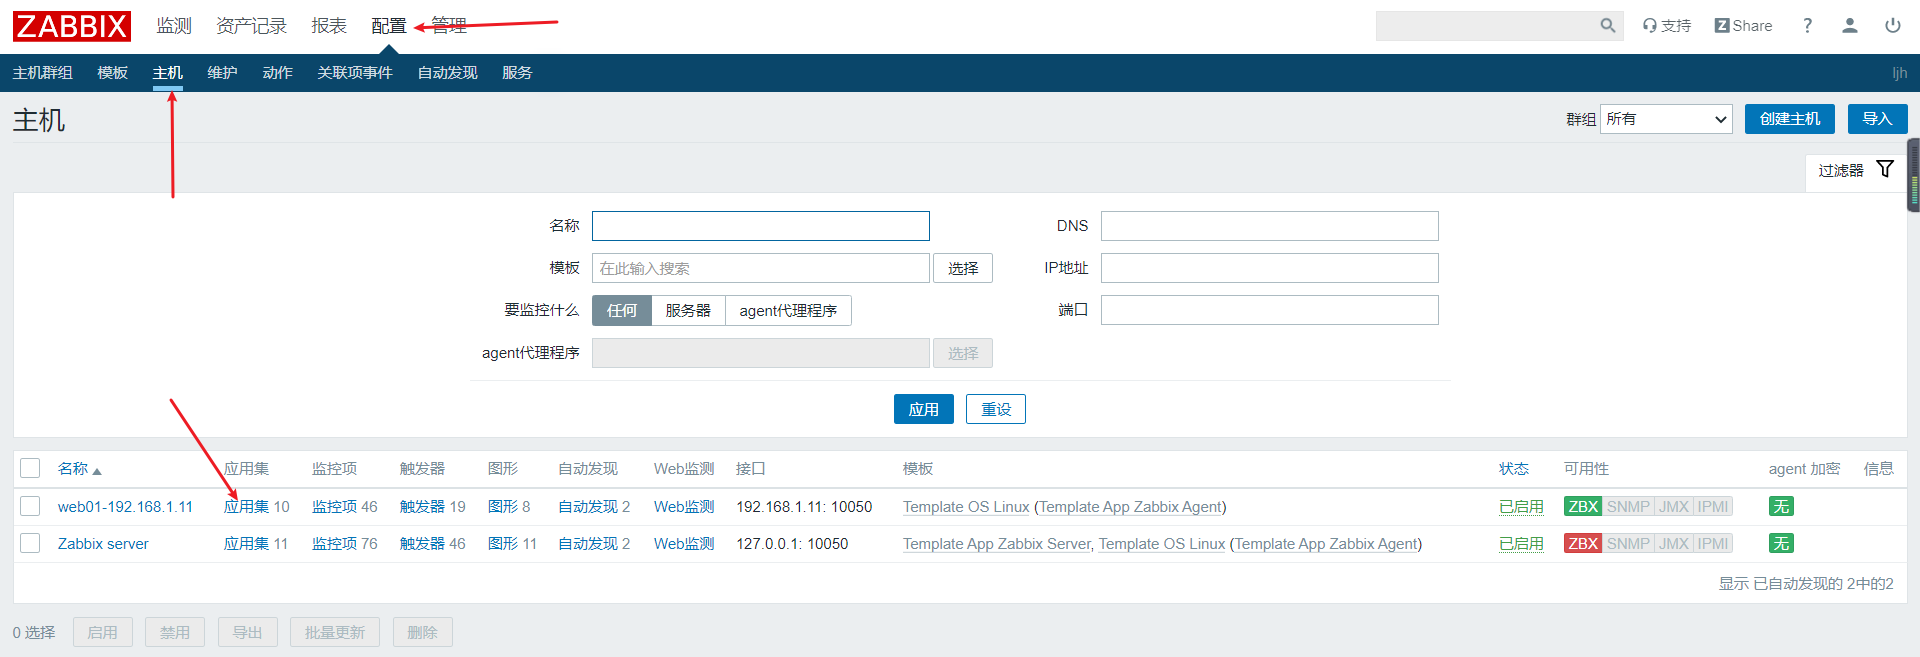Focus the DNS filter input

1270,226
